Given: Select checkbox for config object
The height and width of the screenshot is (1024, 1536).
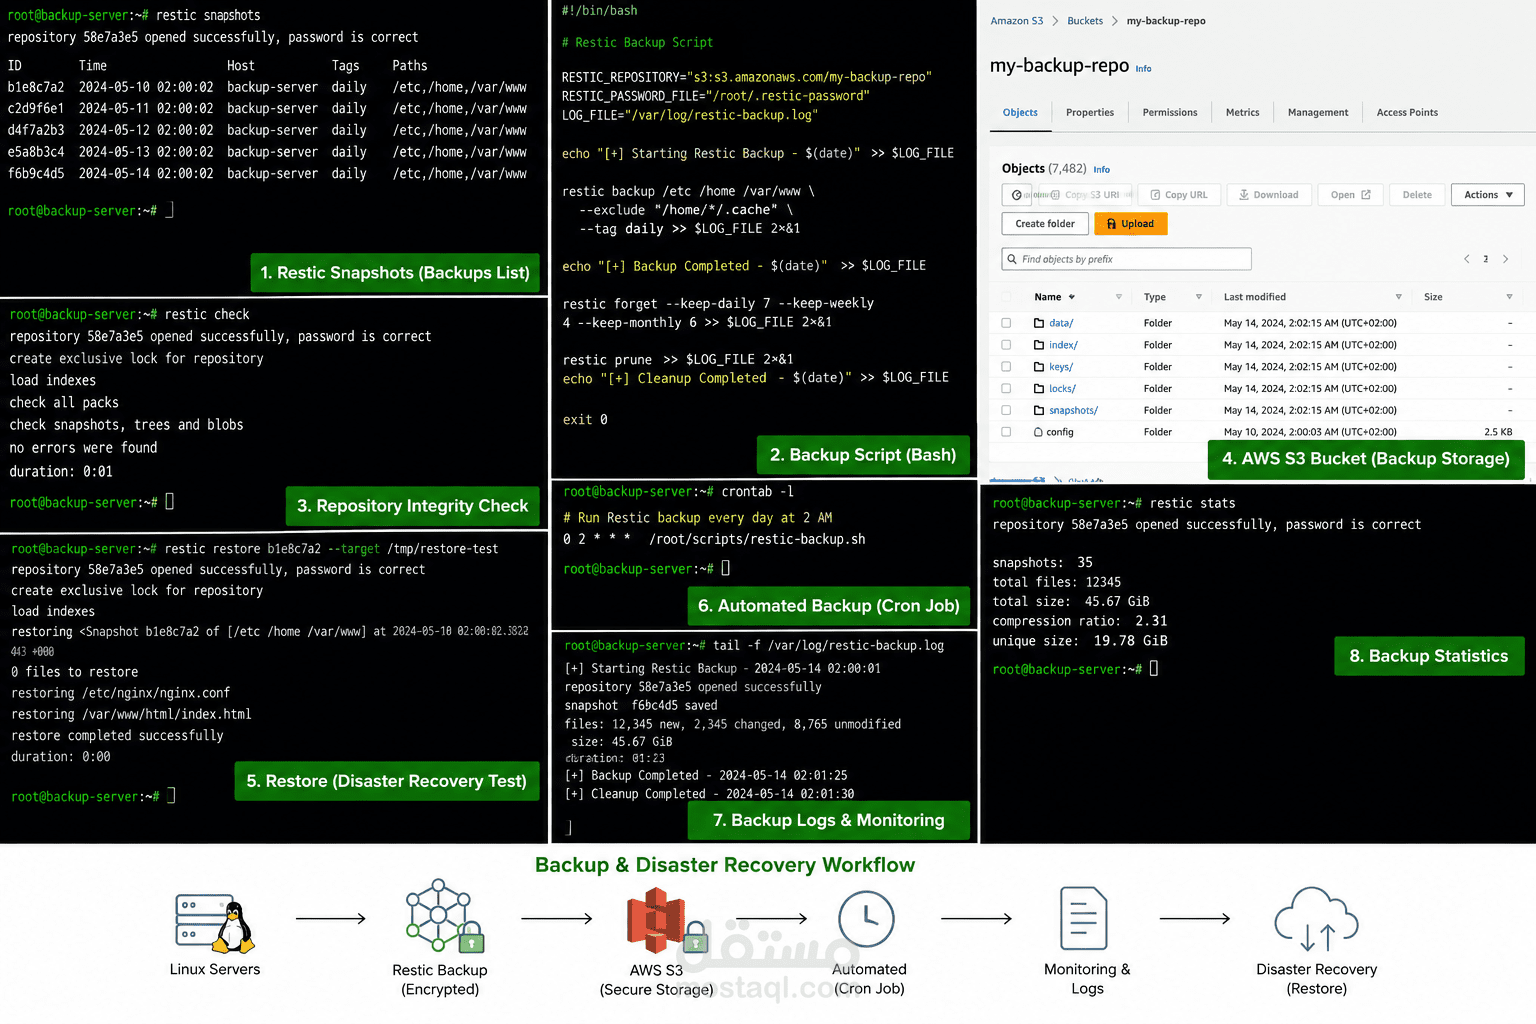Looking at the screenshot, I should click(x=1006, y=432).
